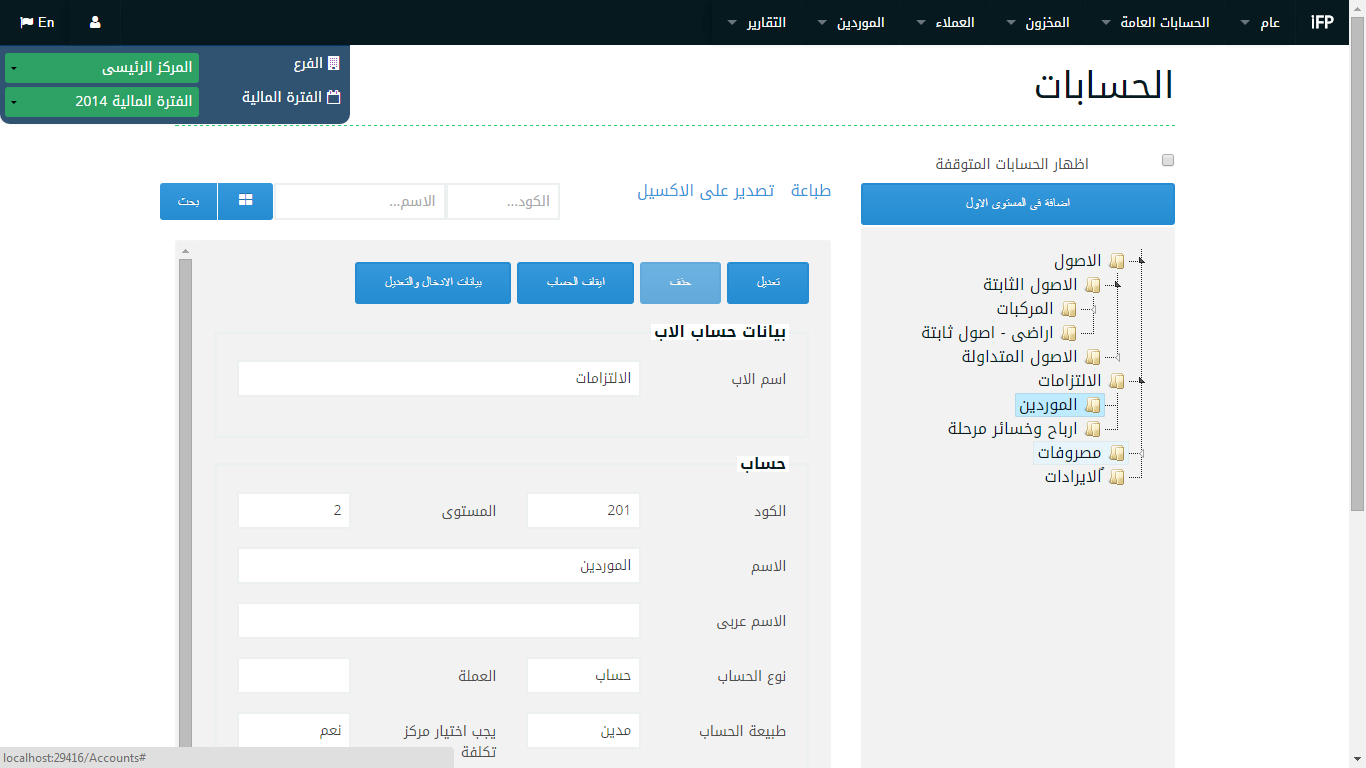Image resolution: width=1366 pixels, height=768 pixels.
Task: Open الفترة المالية 2014 period dropdown
Action: 102,102
